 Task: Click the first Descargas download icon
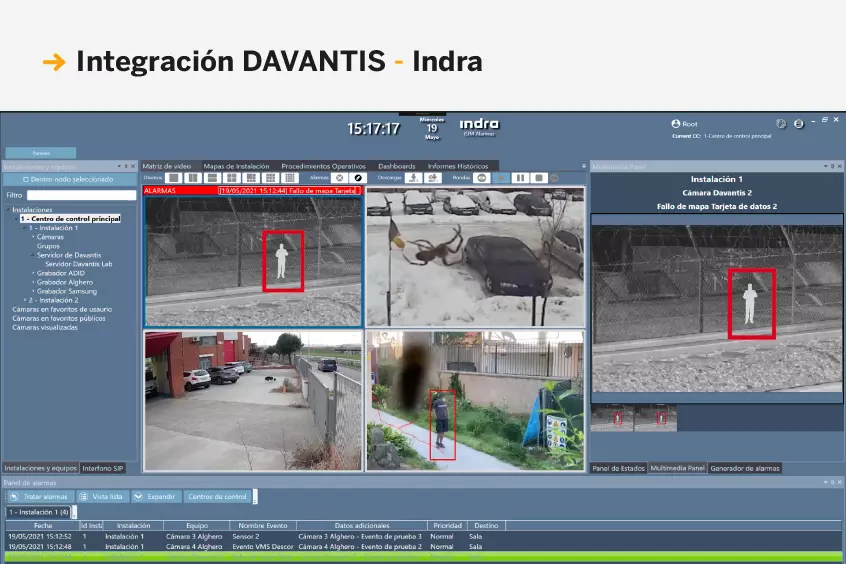tap(413, 178)
